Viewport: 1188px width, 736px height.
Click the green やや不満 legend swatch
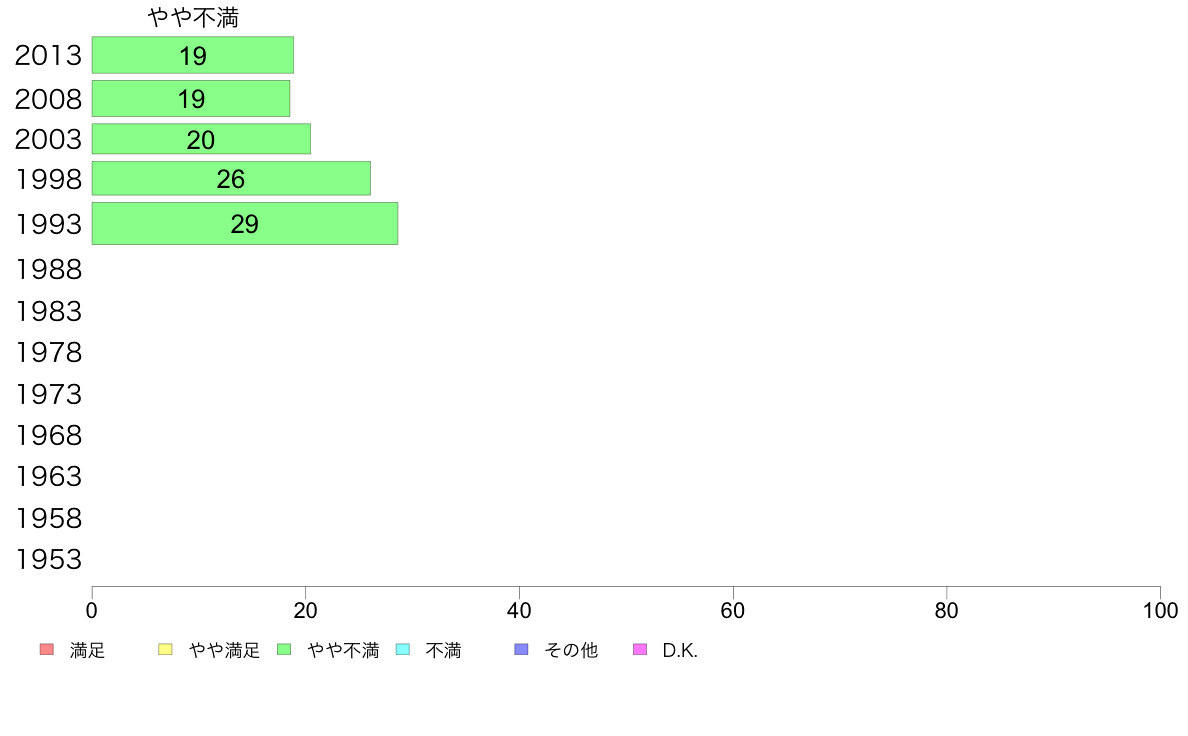[284, 650]
